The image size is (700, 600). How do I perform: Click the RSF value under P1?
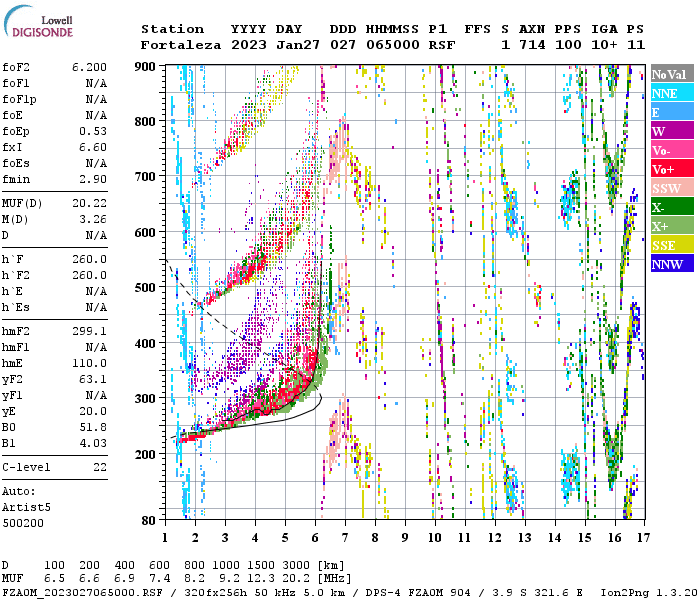(442, 45)
